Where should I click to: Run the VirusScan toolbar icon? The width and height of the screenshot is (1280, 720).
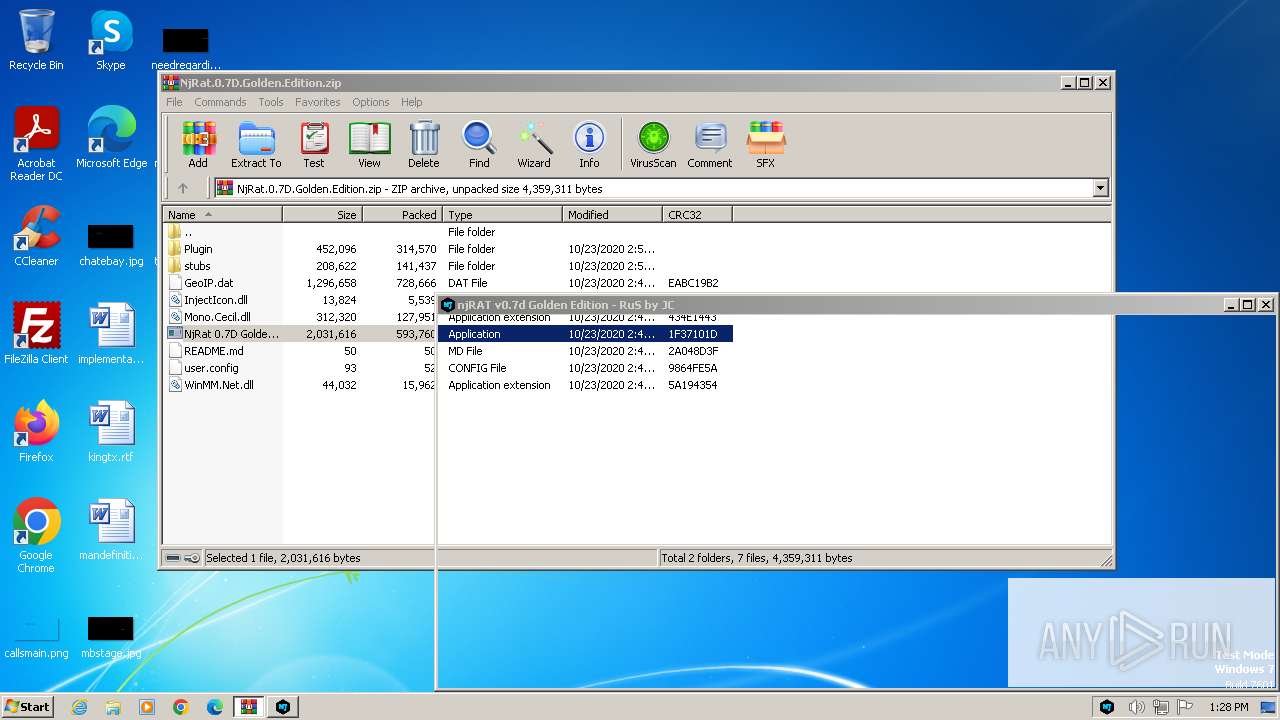[x=653, y=145]
